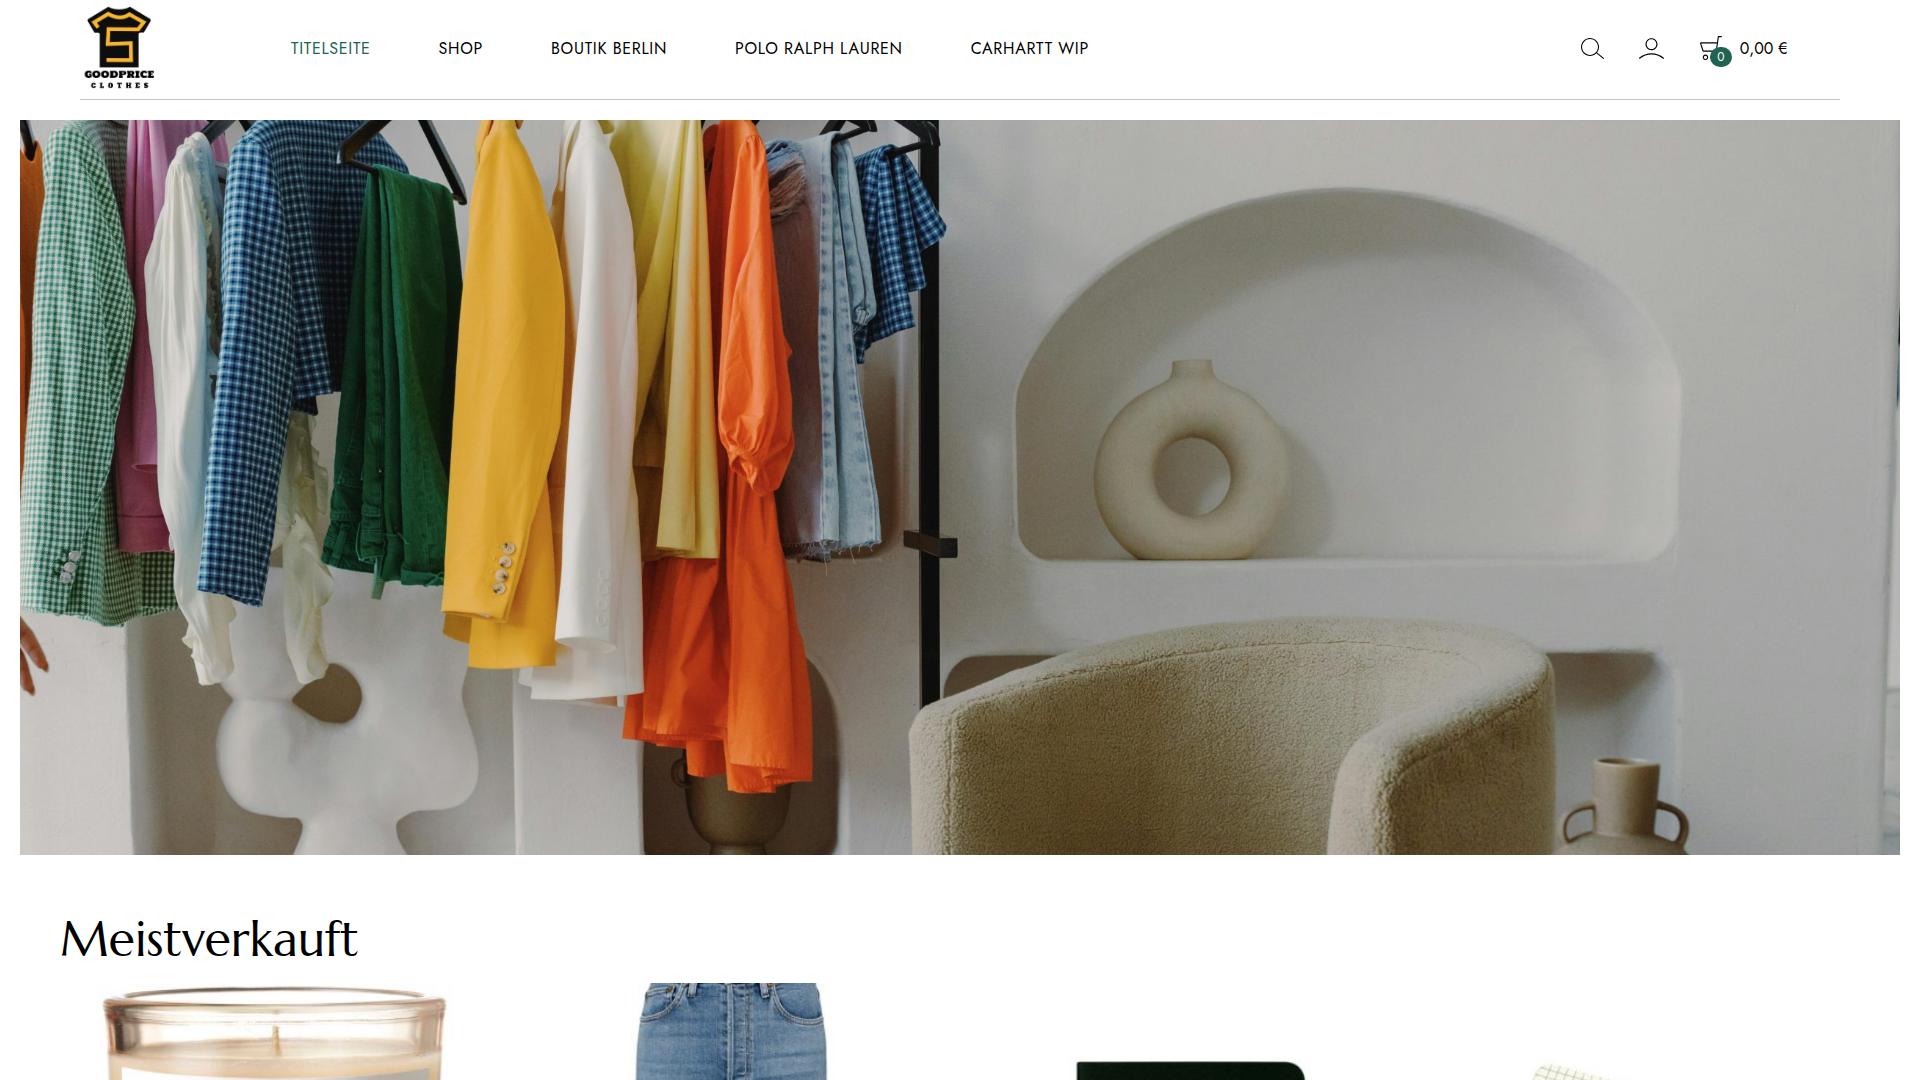Viewport: 1920px width, 1080px height.
Task: Click the user account icon
Action: tap(1651, 49)
